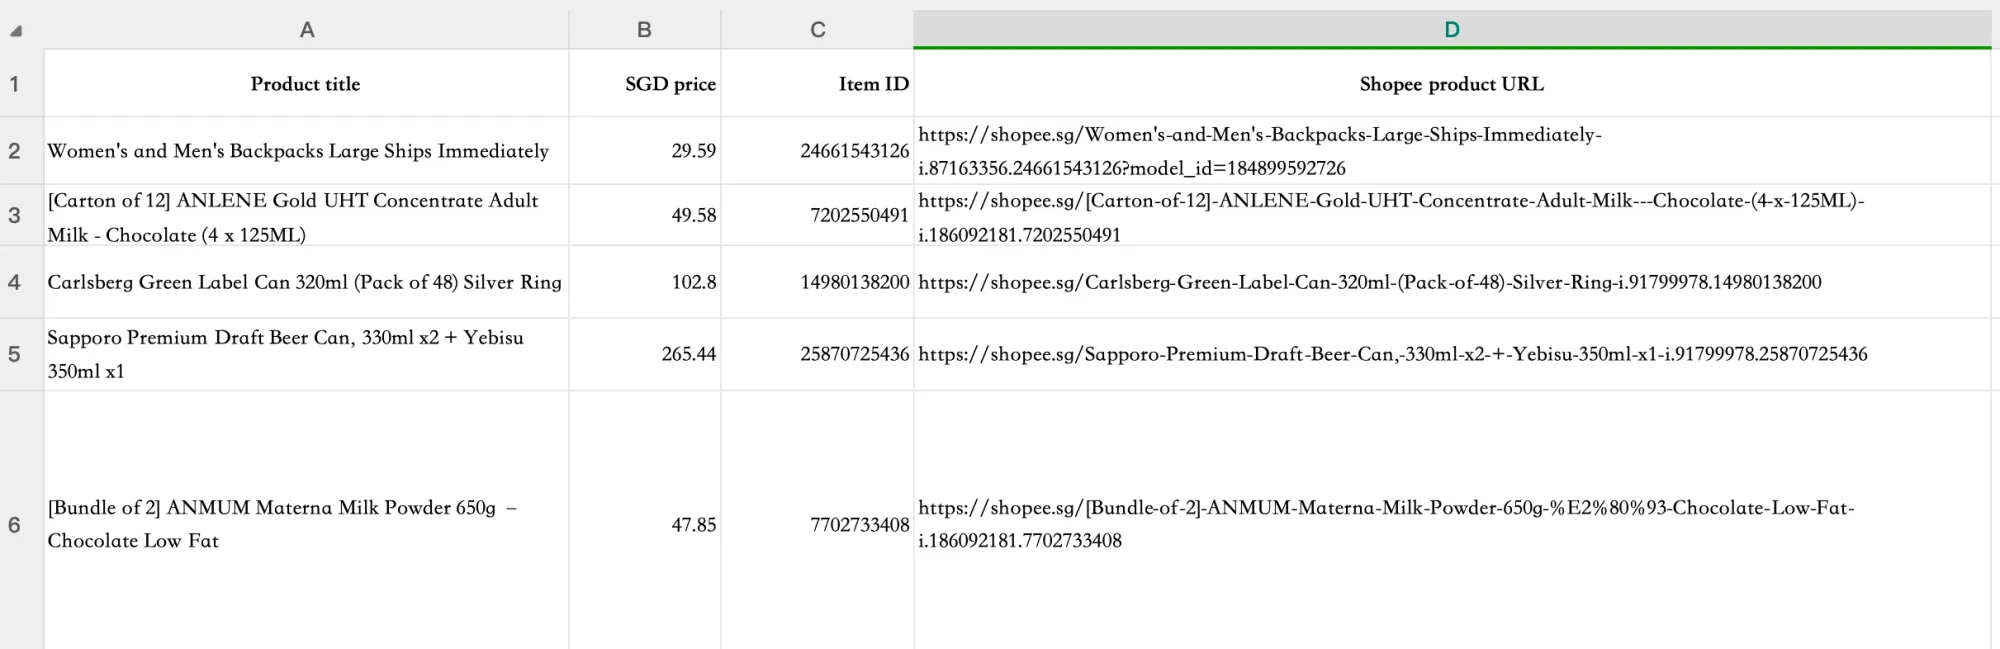Click the price cell 49.58

click(645, 215)
